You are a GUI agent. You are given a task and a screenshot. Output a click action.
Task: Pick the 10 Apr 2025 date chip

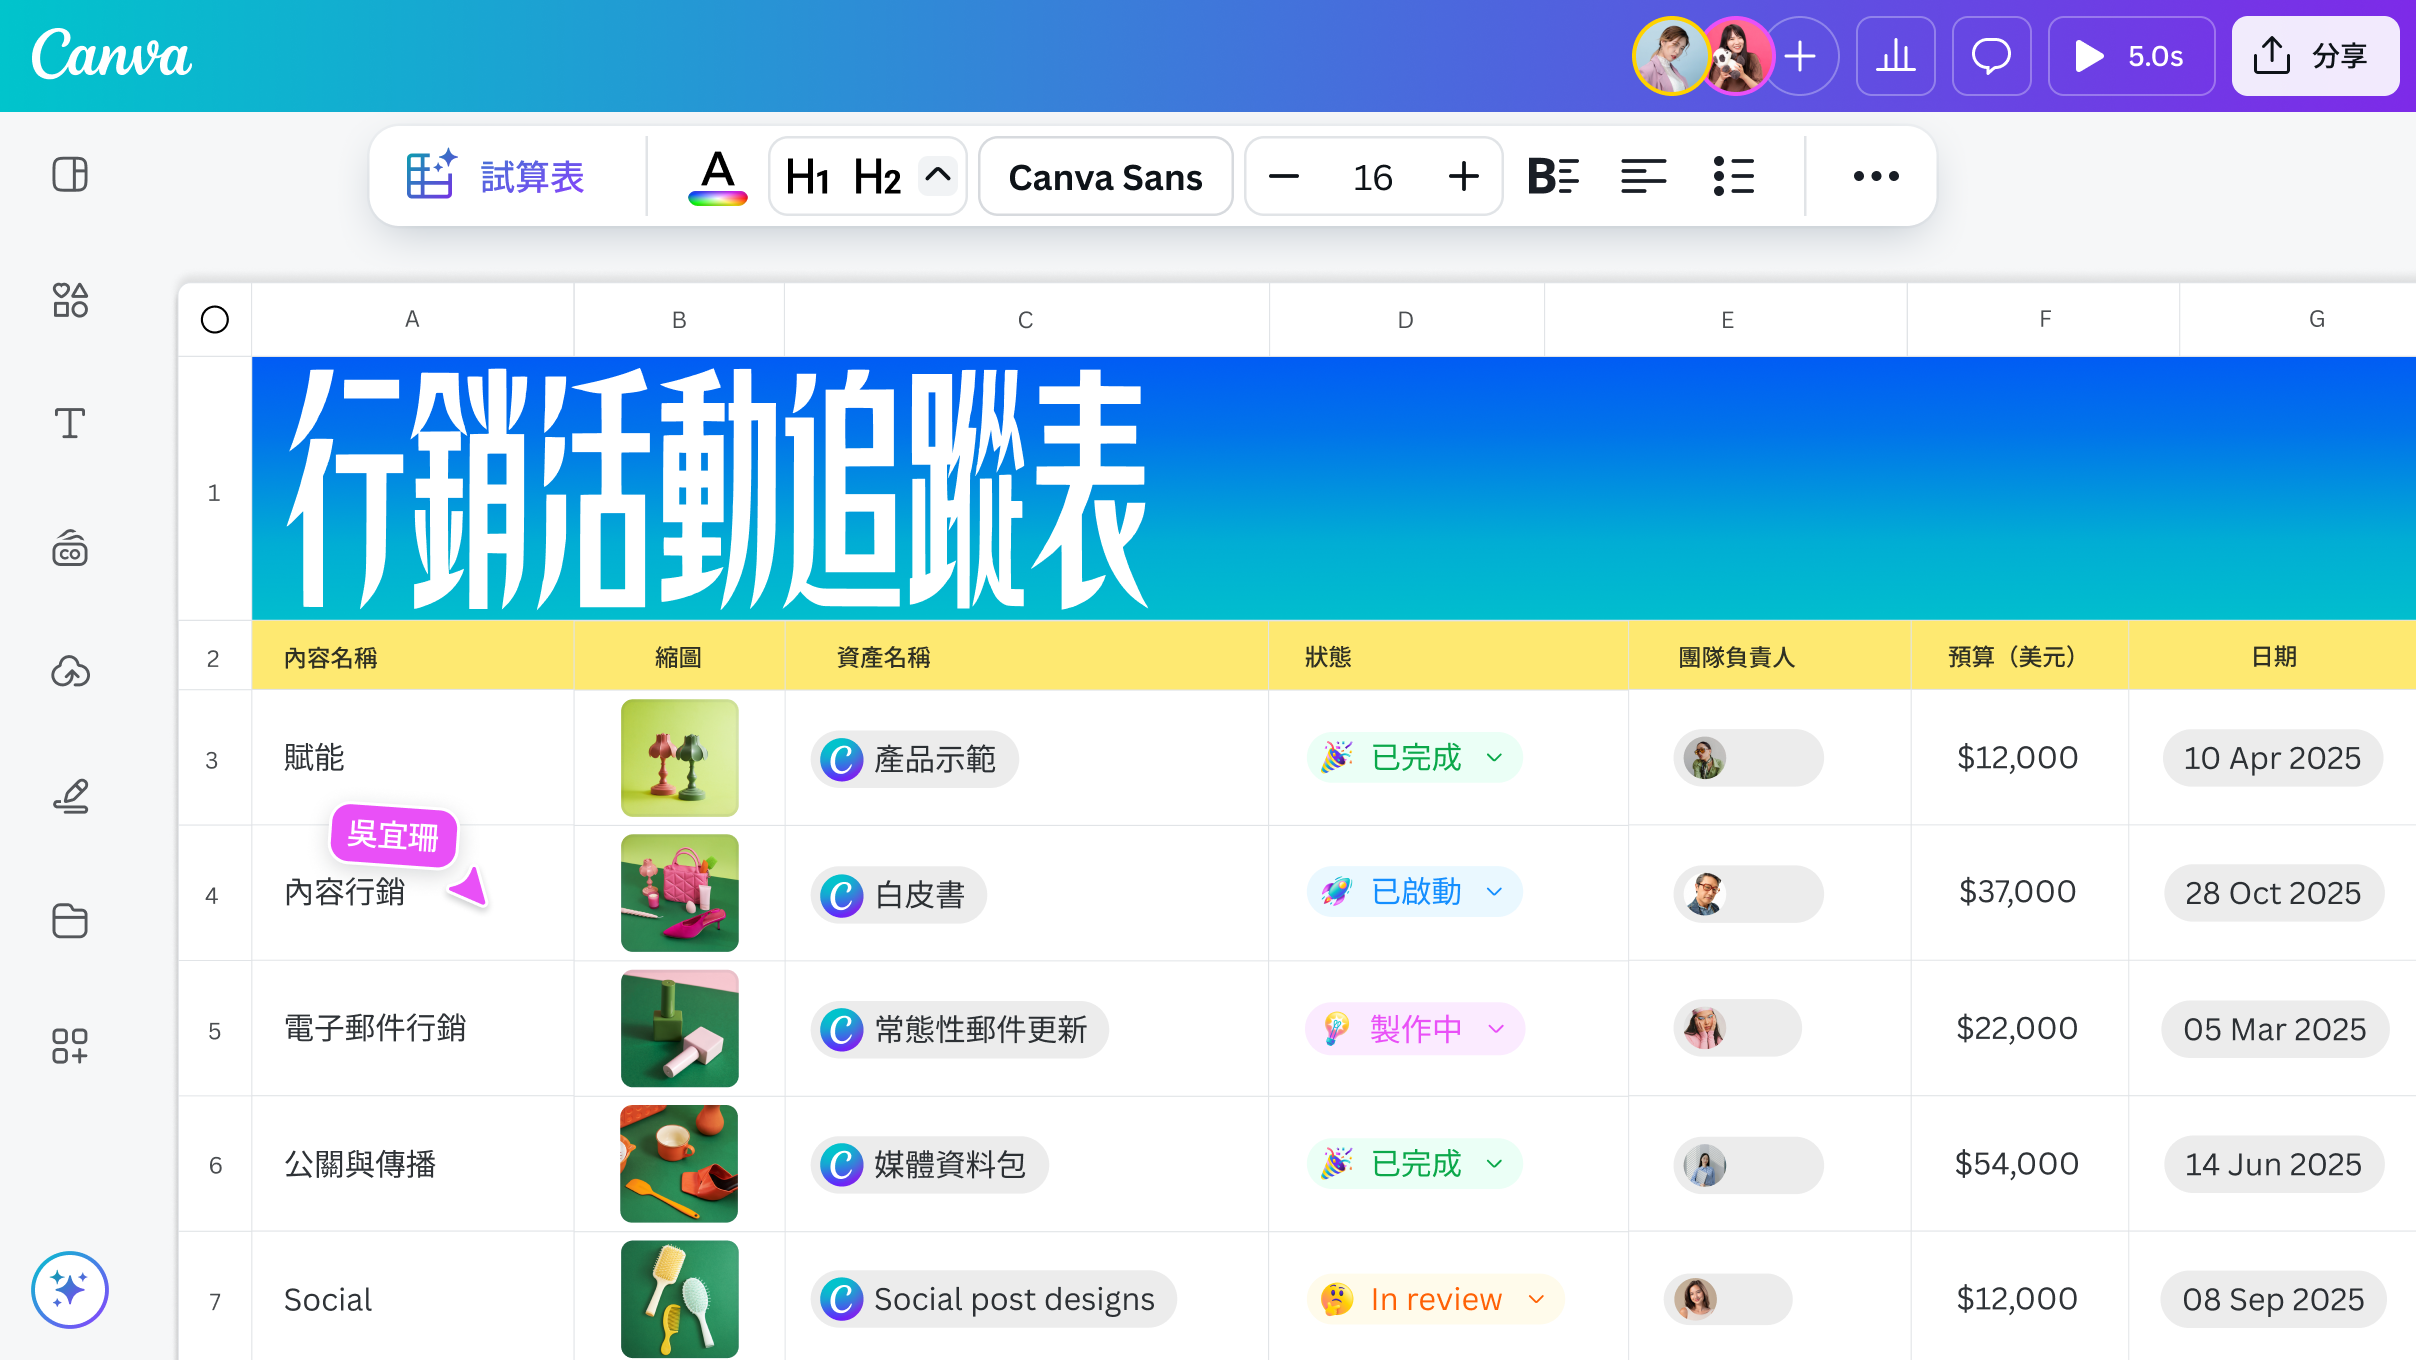click(2272, 758)
